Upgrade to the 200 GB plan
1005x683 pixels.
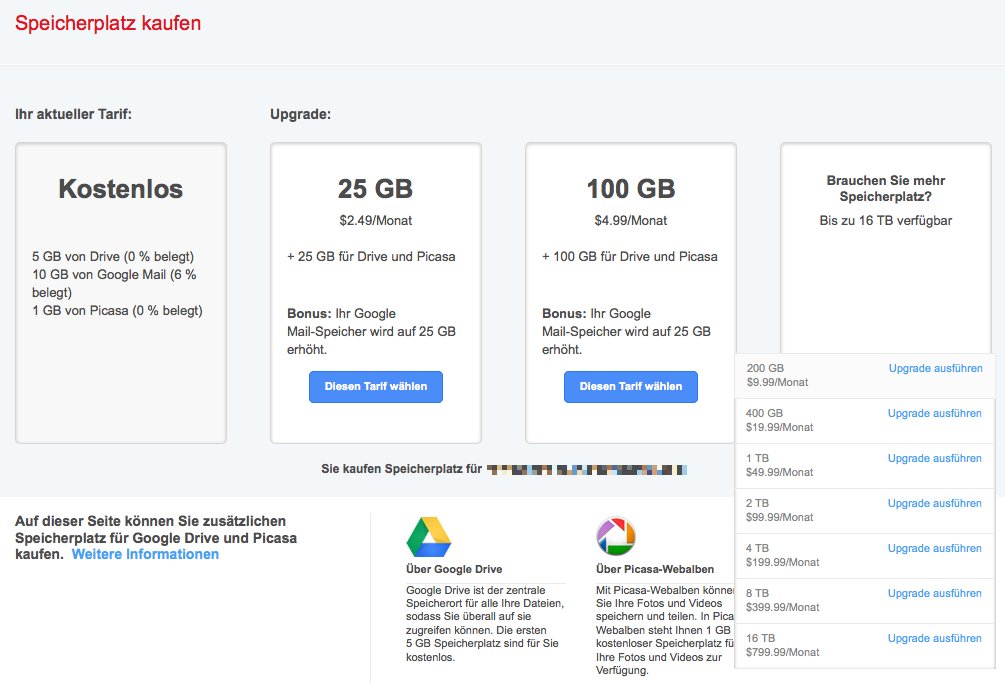(935, 368)
